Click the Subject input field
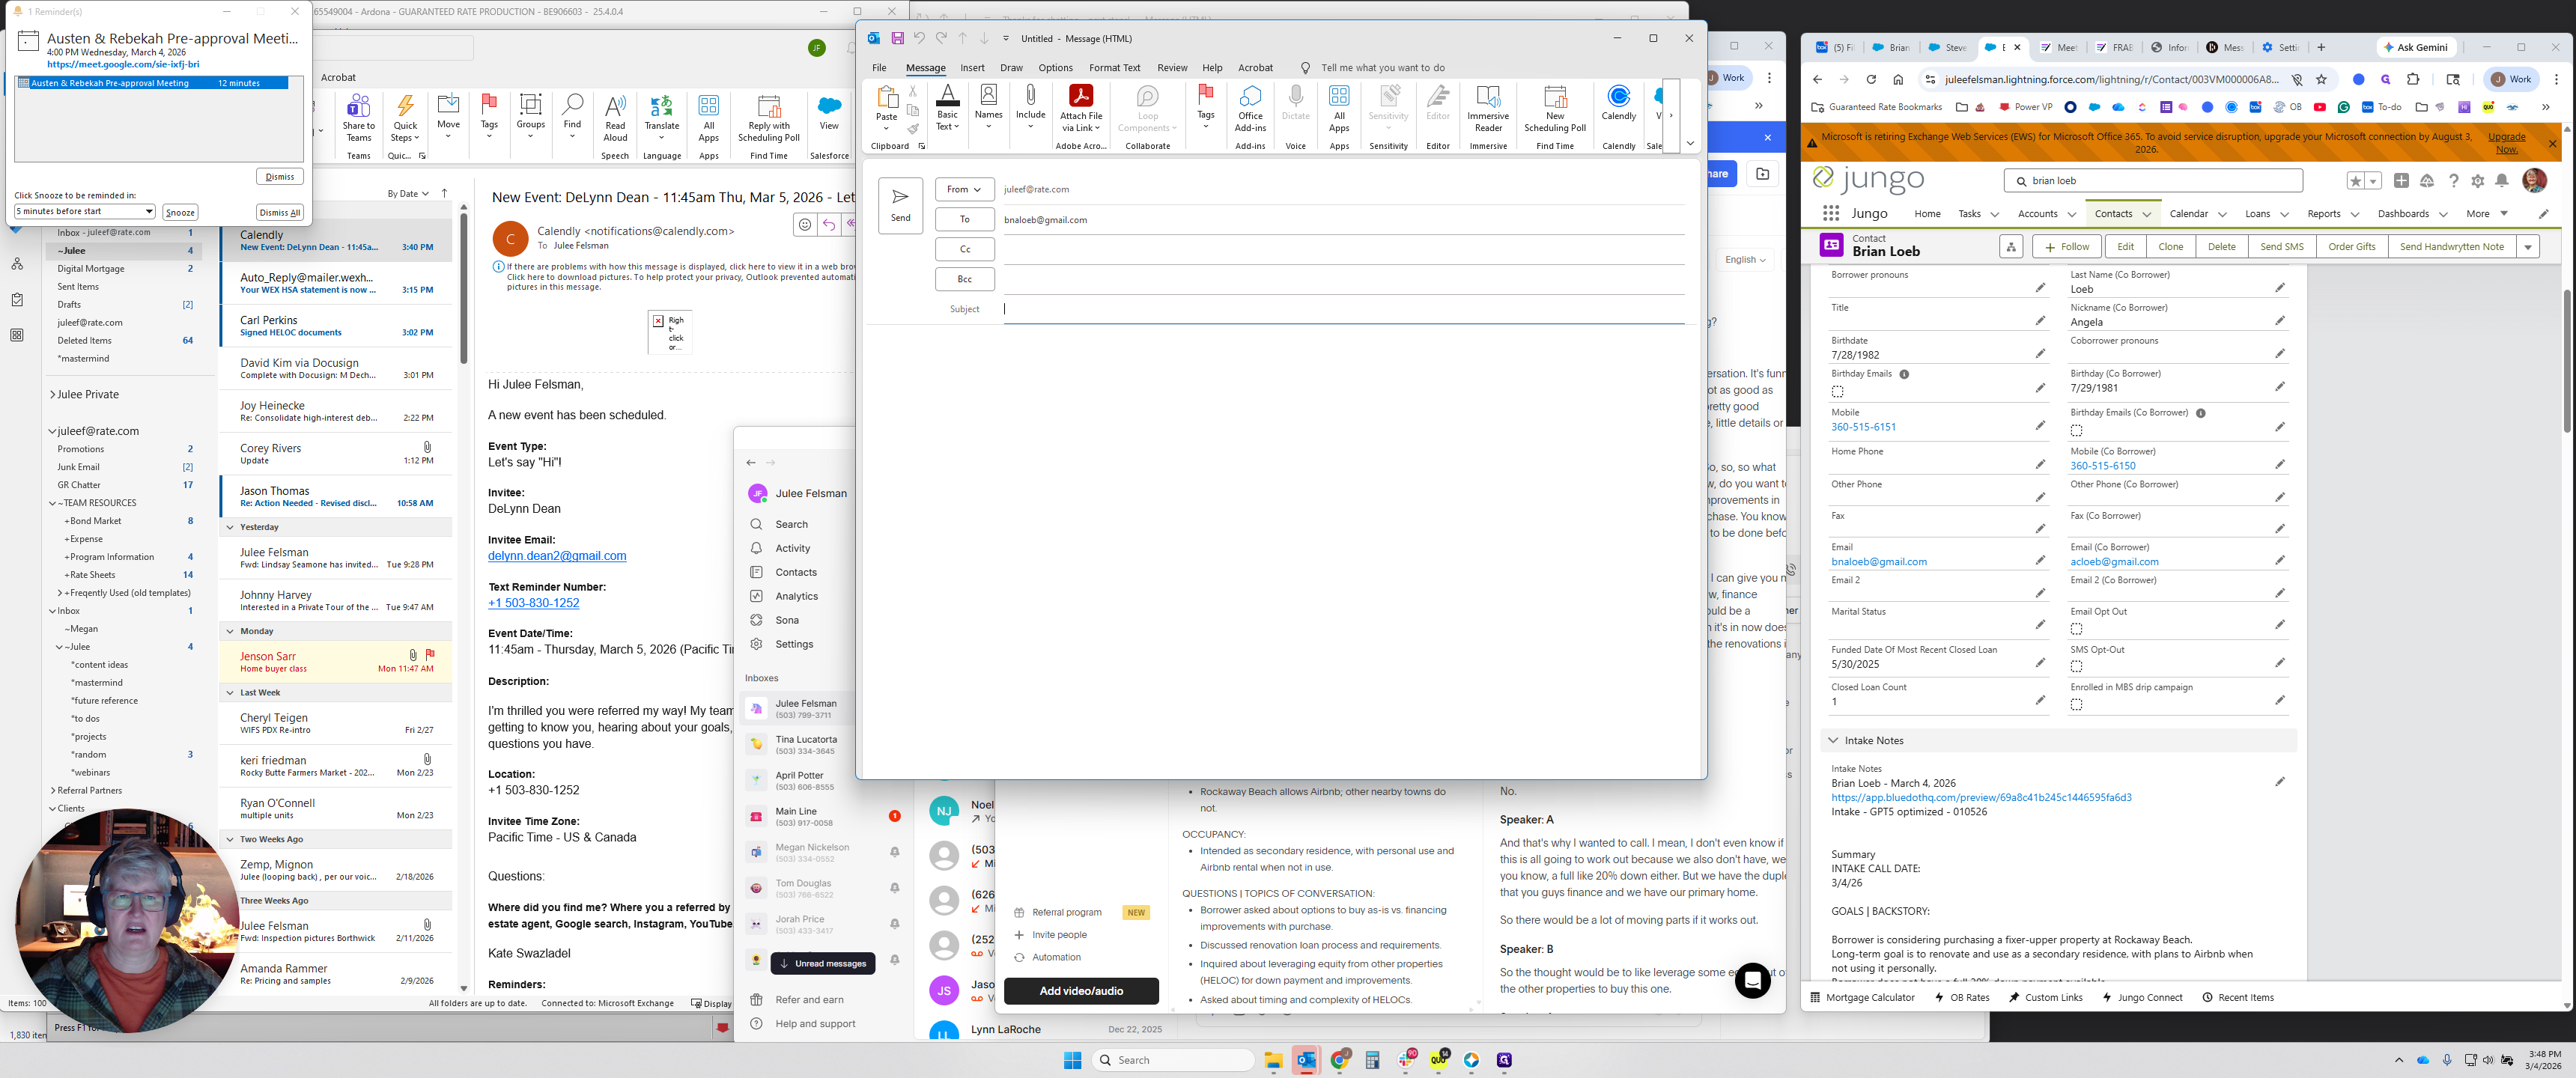 tap(1340, 309)
